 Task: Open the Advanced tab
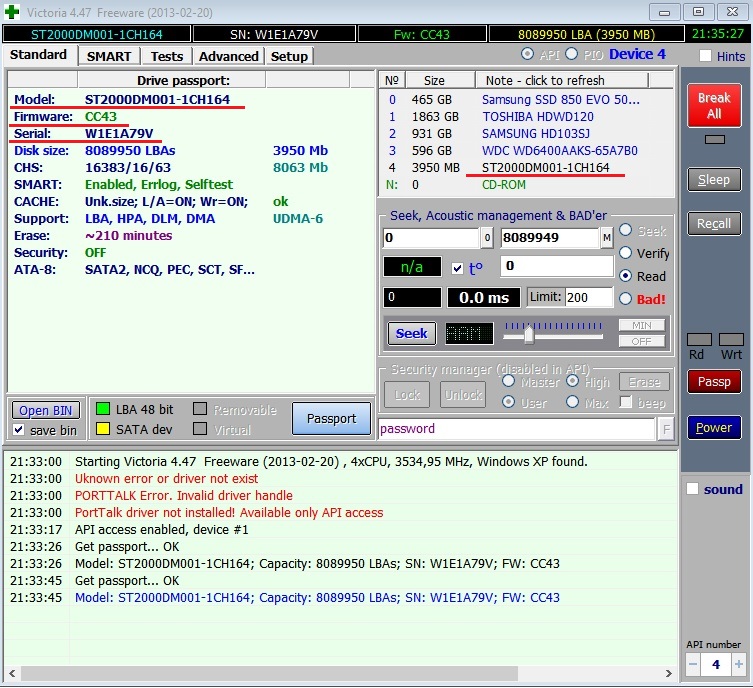click(229, 56)
